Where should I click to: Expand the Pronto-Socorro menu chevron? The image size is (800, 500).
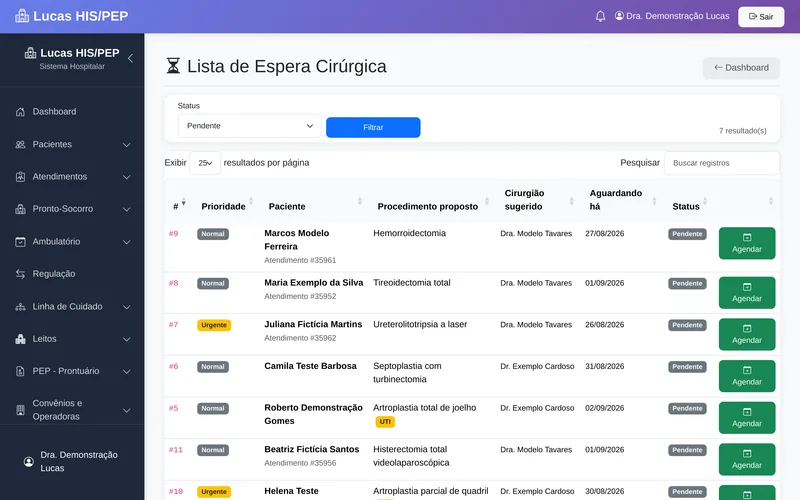click(x=127, y=209)
